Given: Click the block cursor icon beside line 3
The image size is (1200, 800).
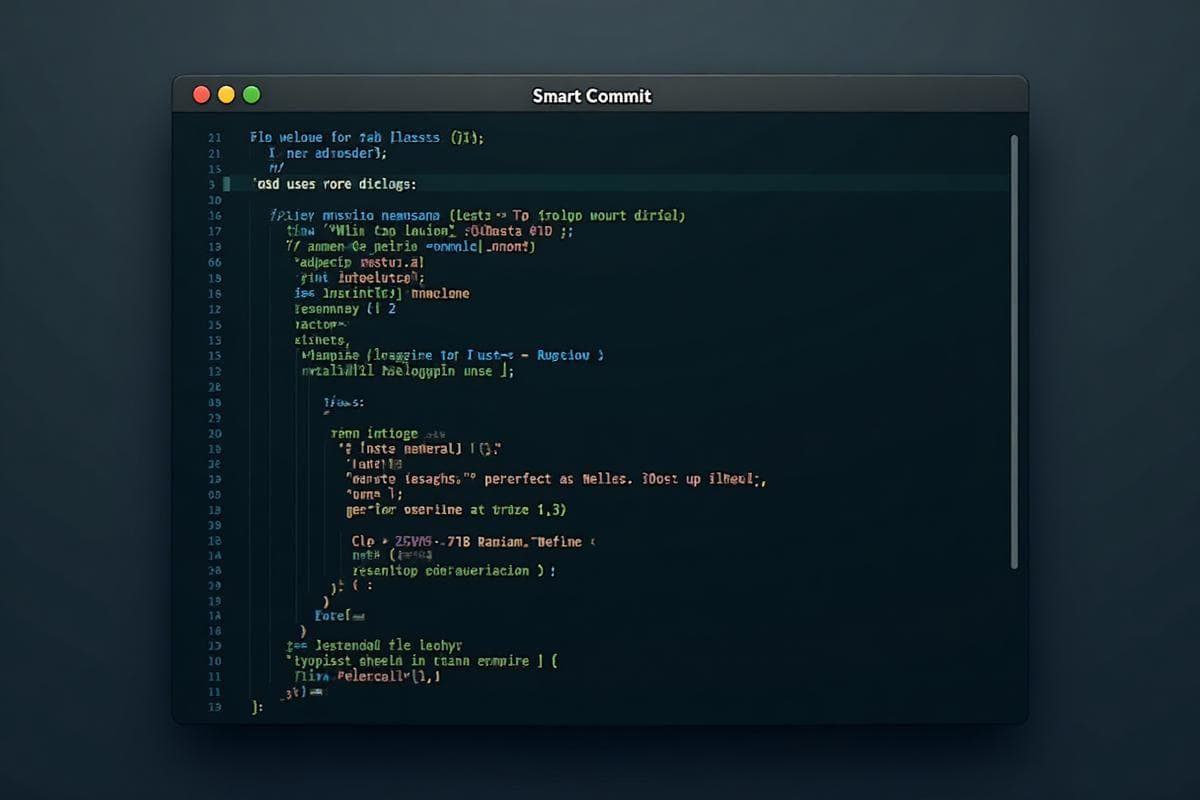Looking at the screenshot, I should tap(228, 184).
